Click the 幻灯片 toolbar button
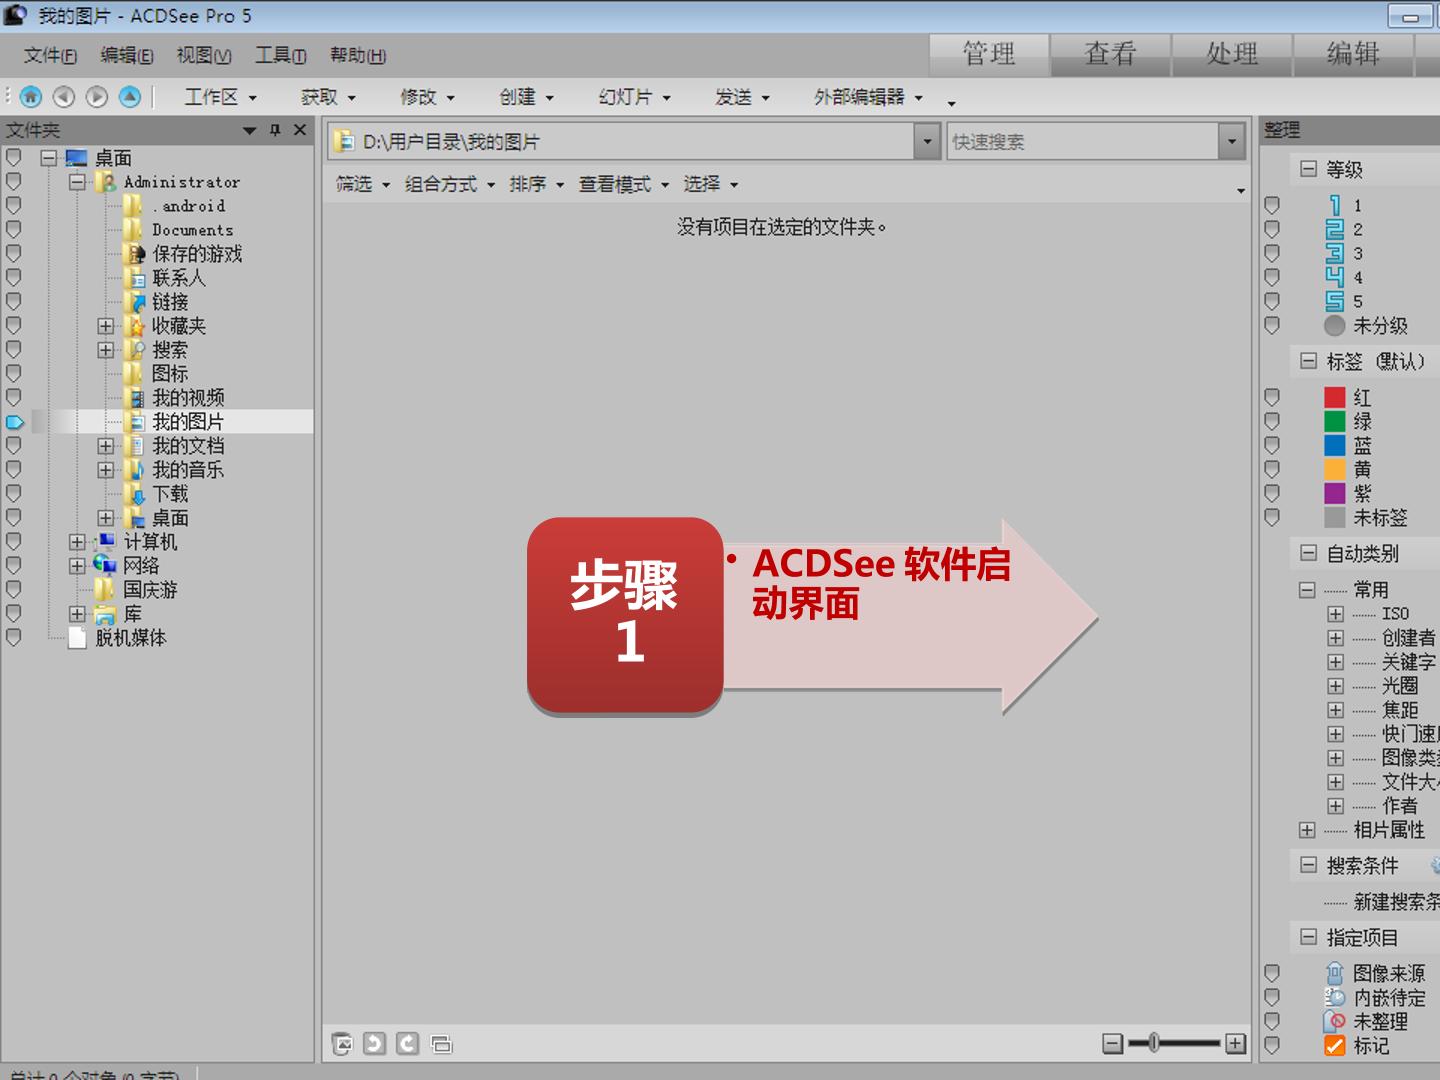 pyautogui.click(x=635, y=97)
